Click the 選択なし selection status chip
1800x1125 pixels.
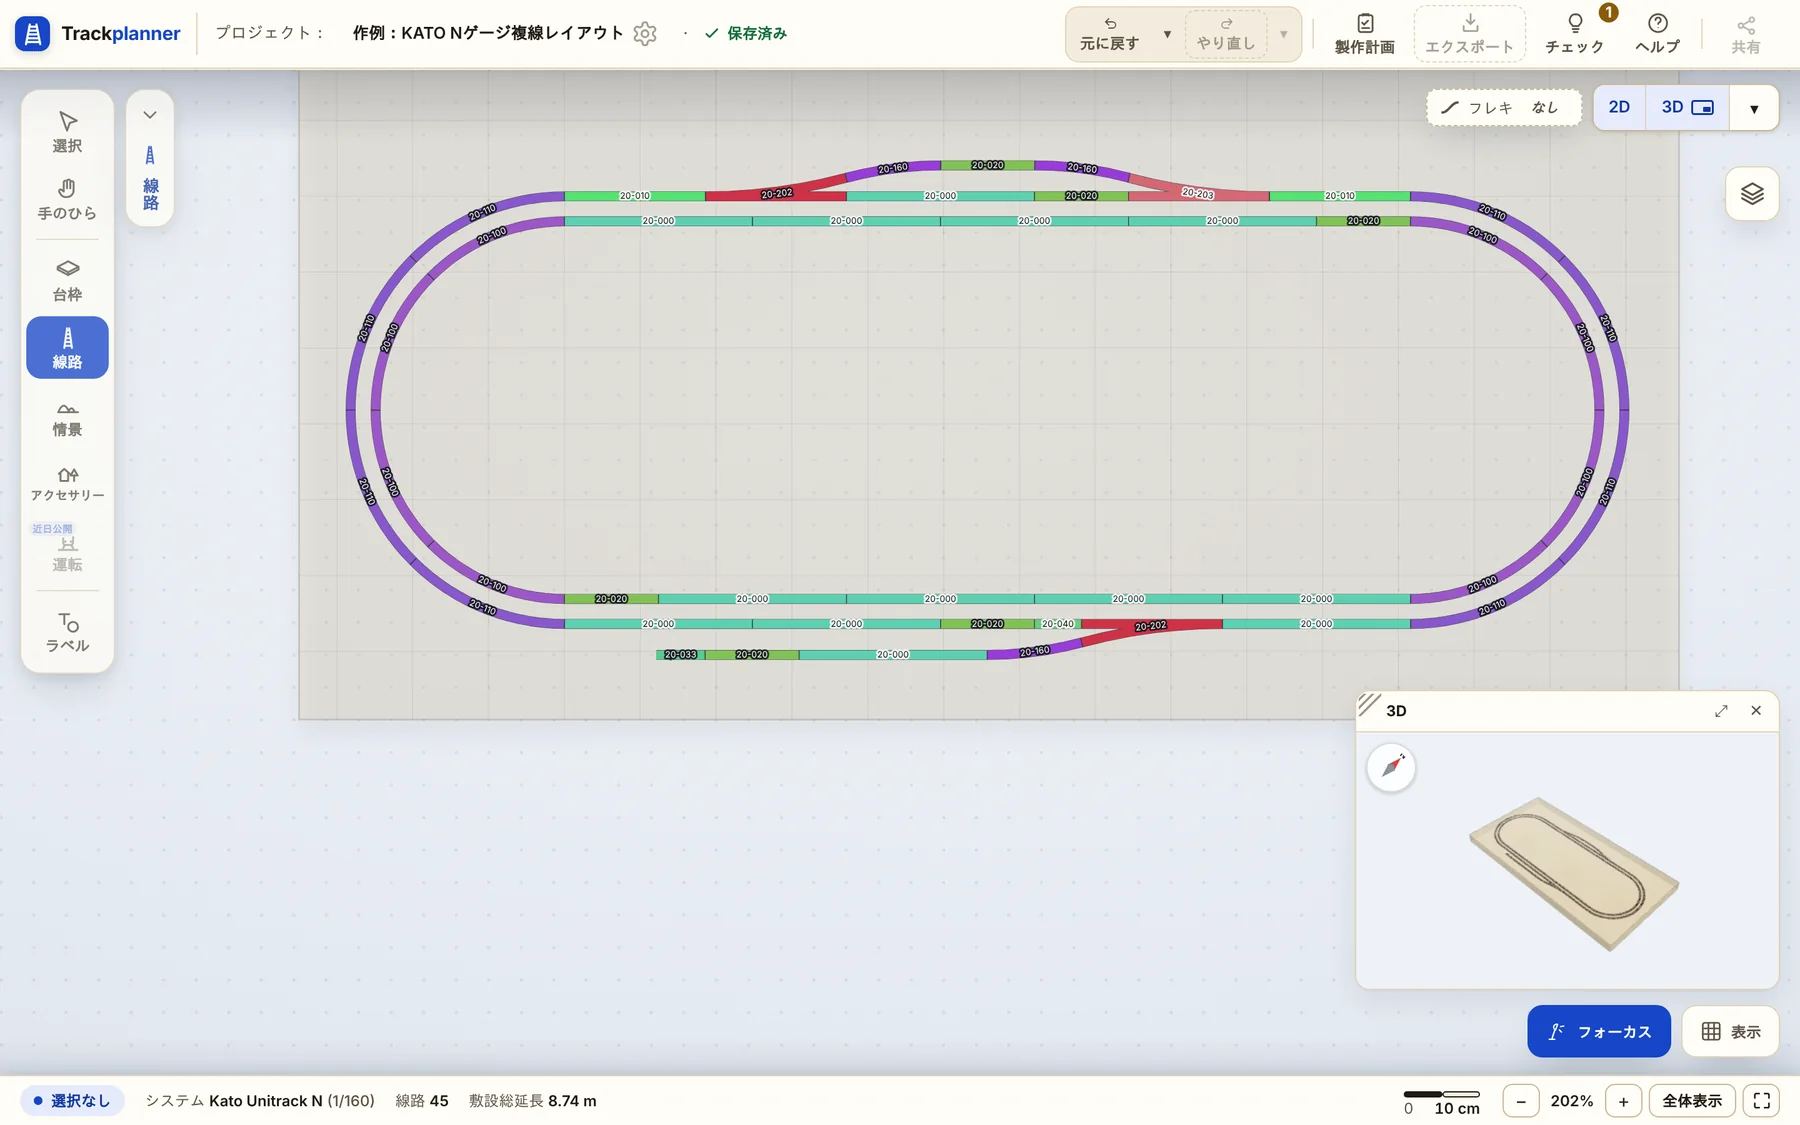click(72, 1101)
